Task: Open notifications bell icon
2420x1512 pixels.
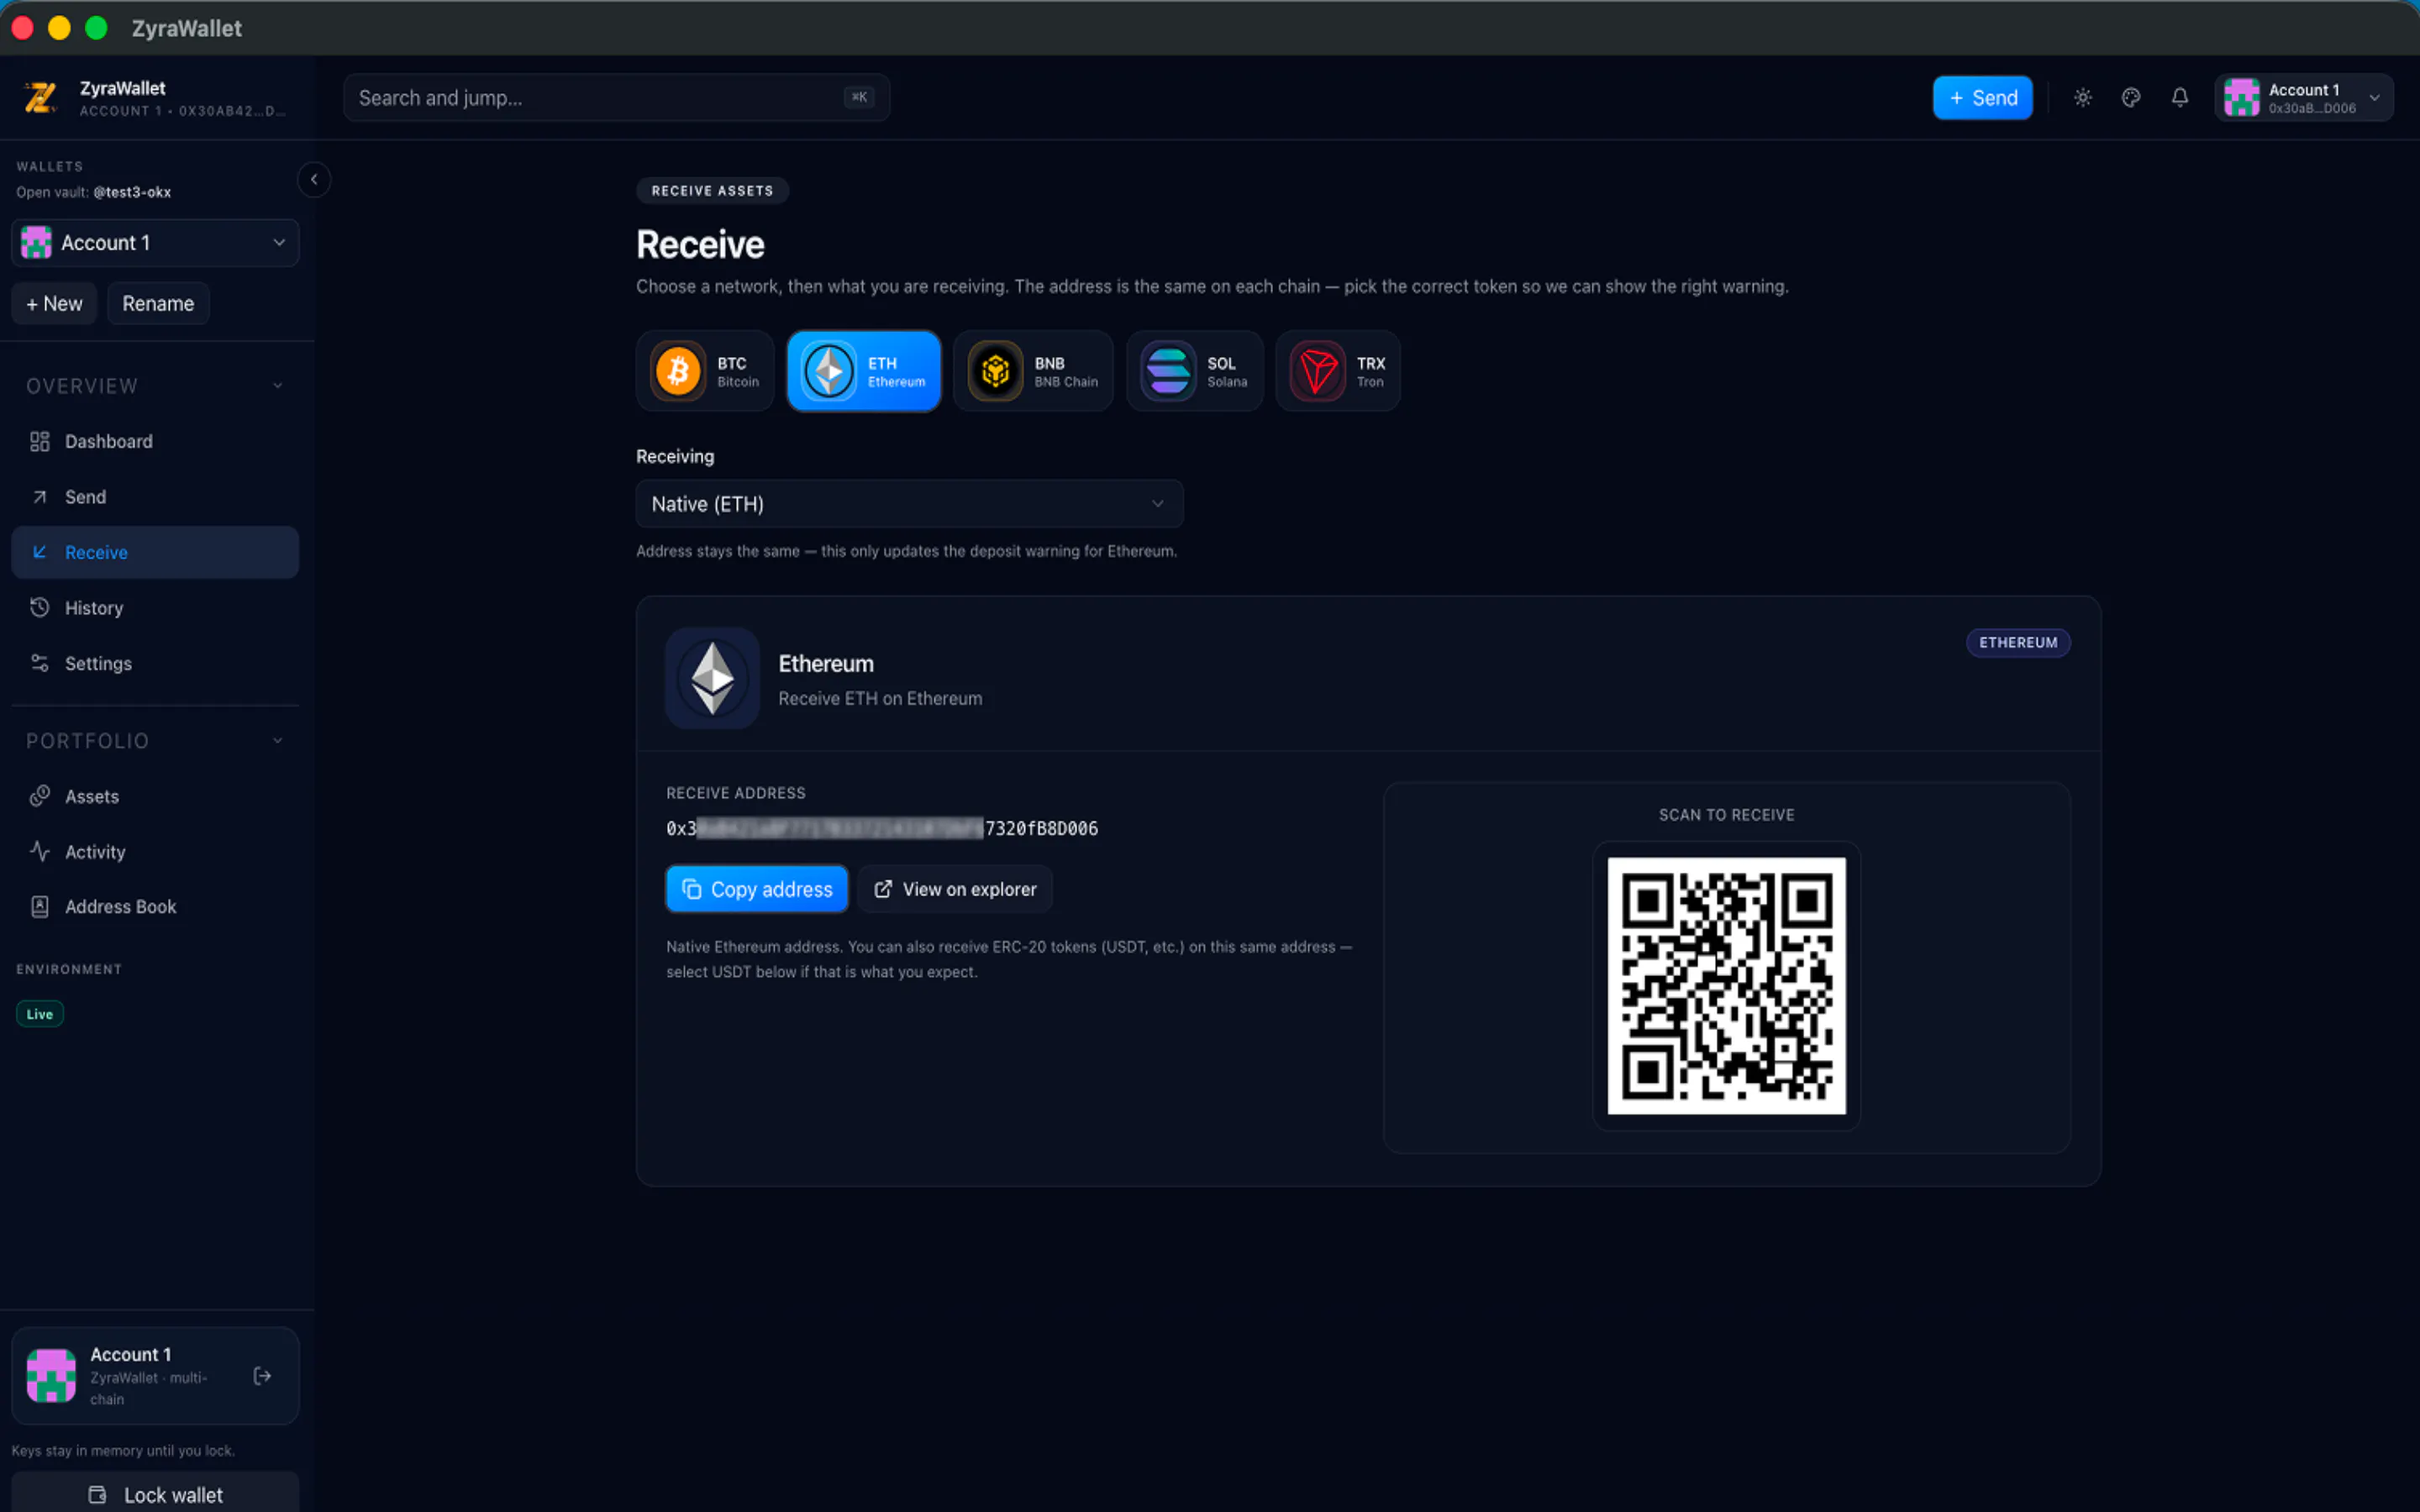Action: click(x=2180, y=97)
